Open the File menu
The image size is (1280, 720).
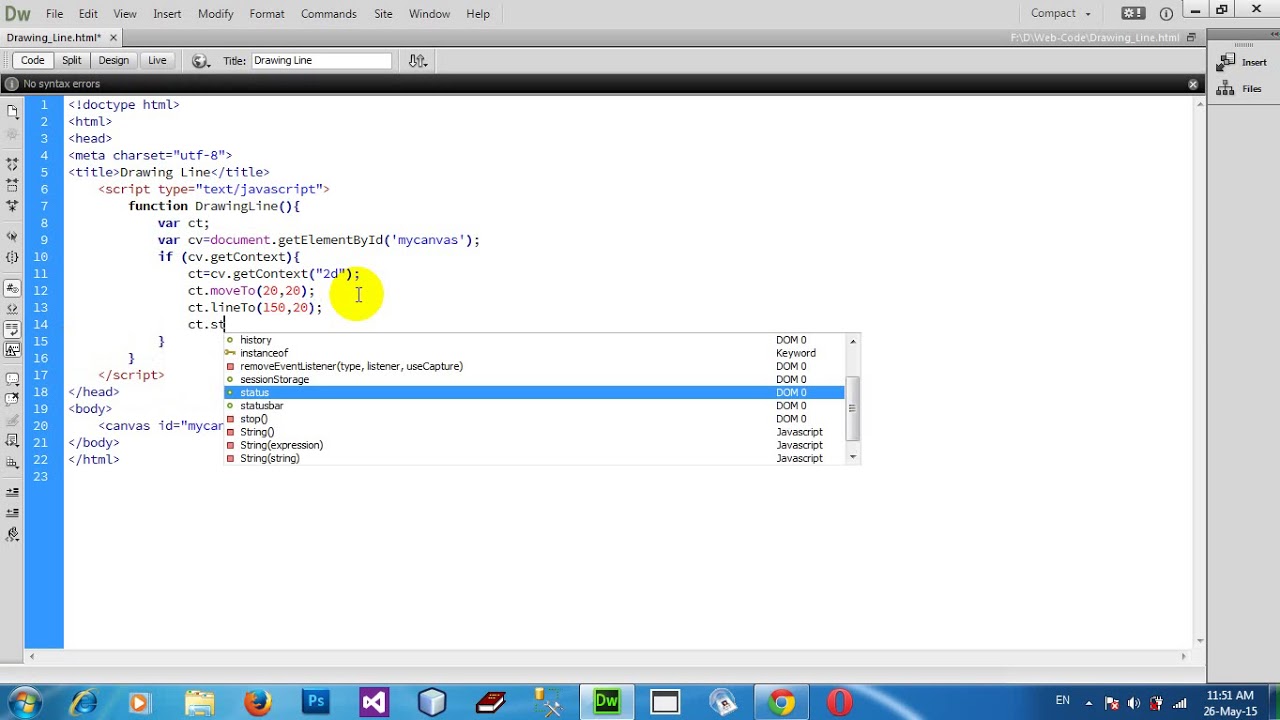[x=54, y=14]
